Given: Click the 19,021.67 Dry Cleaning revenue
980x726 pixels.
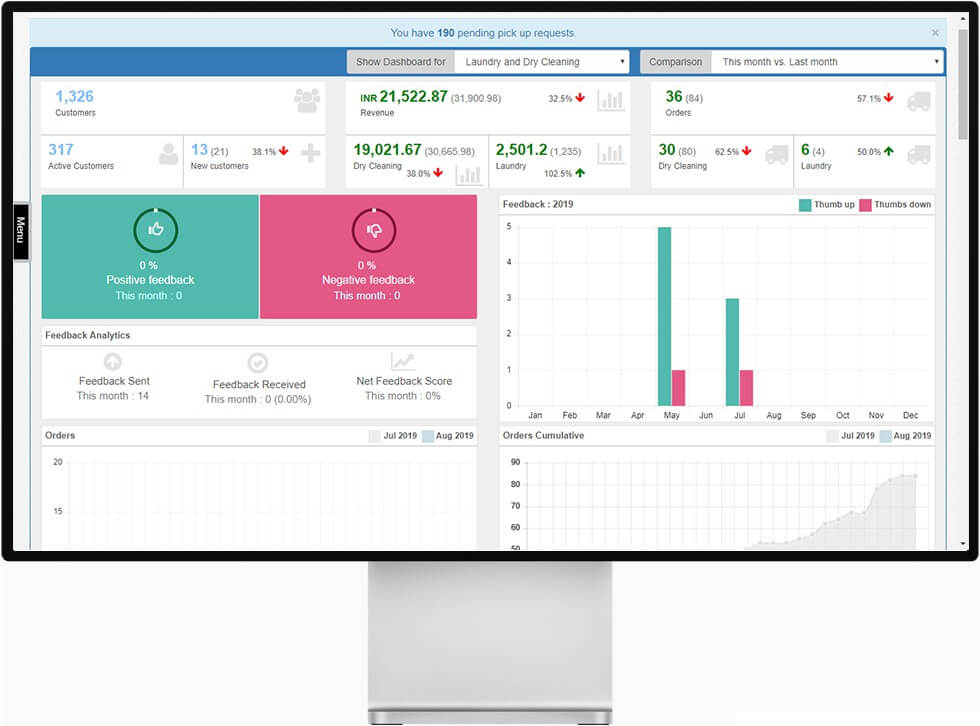Looking at the screenshot, I should tap(388, 150).
